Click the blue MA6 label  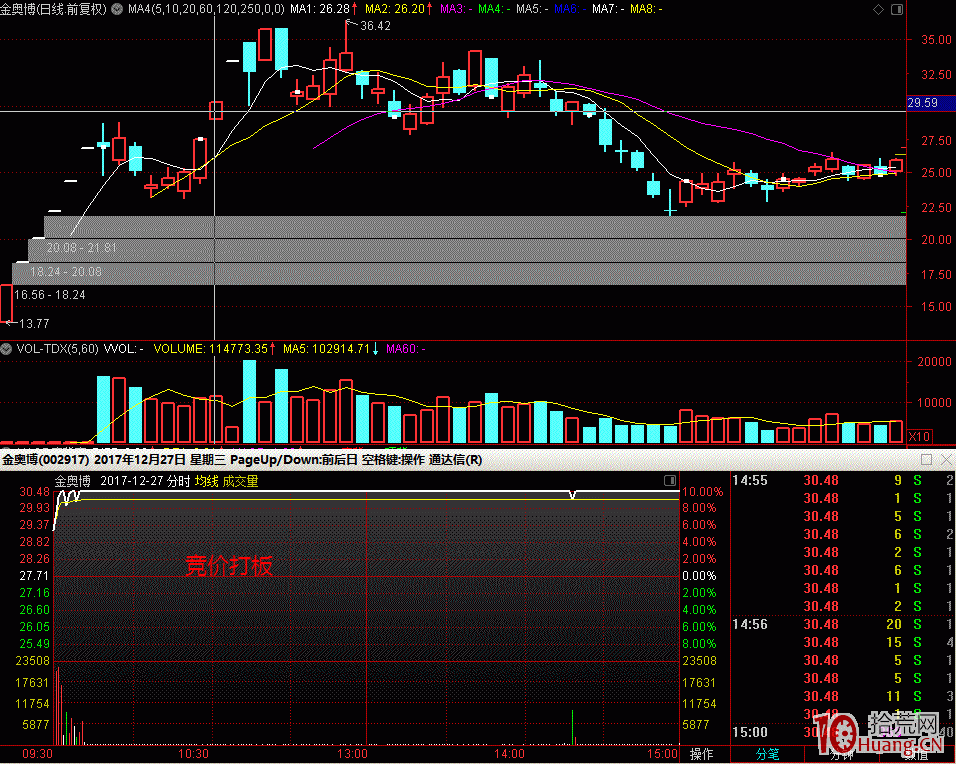(x=568, y=9)
